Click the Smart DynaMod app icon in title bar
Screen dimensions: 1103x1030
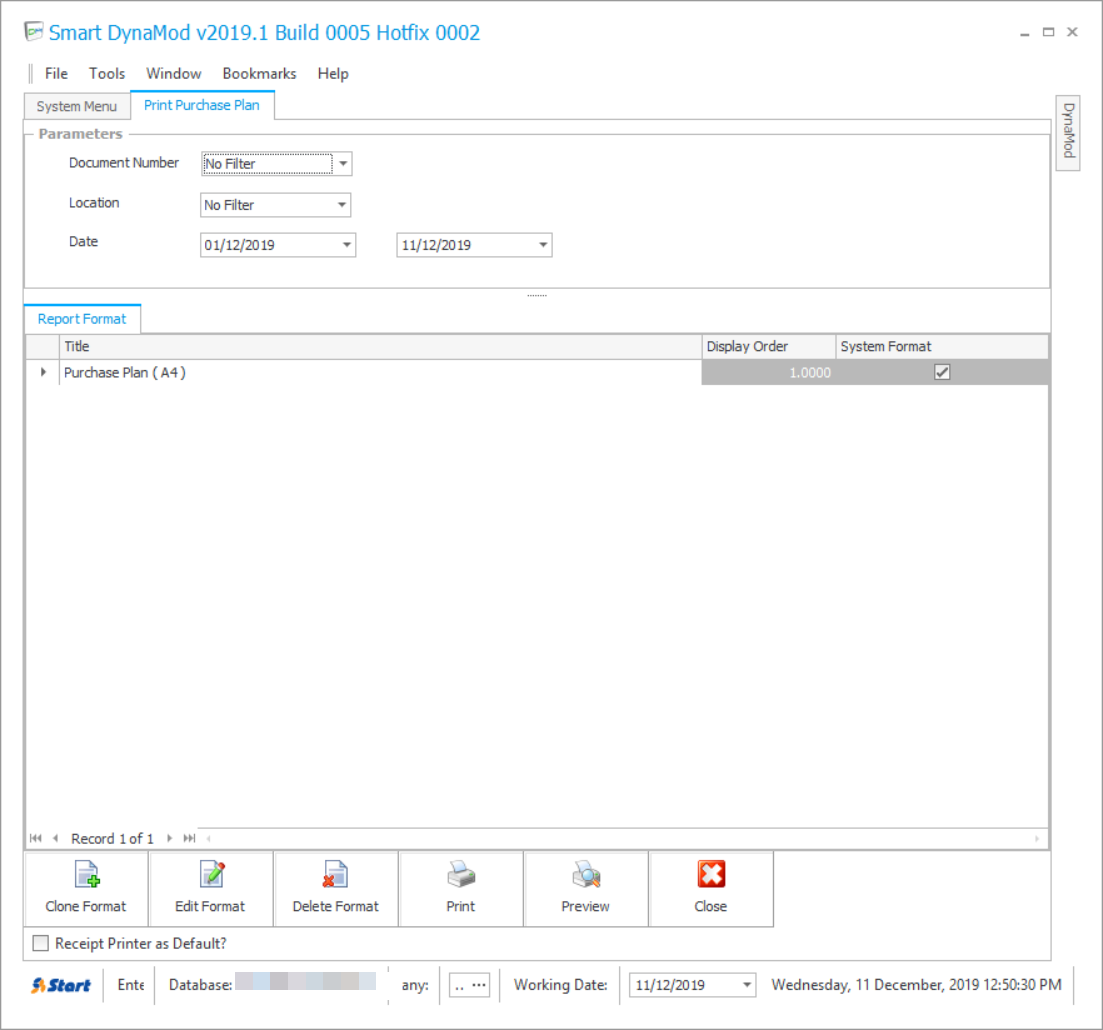[34, 32]
